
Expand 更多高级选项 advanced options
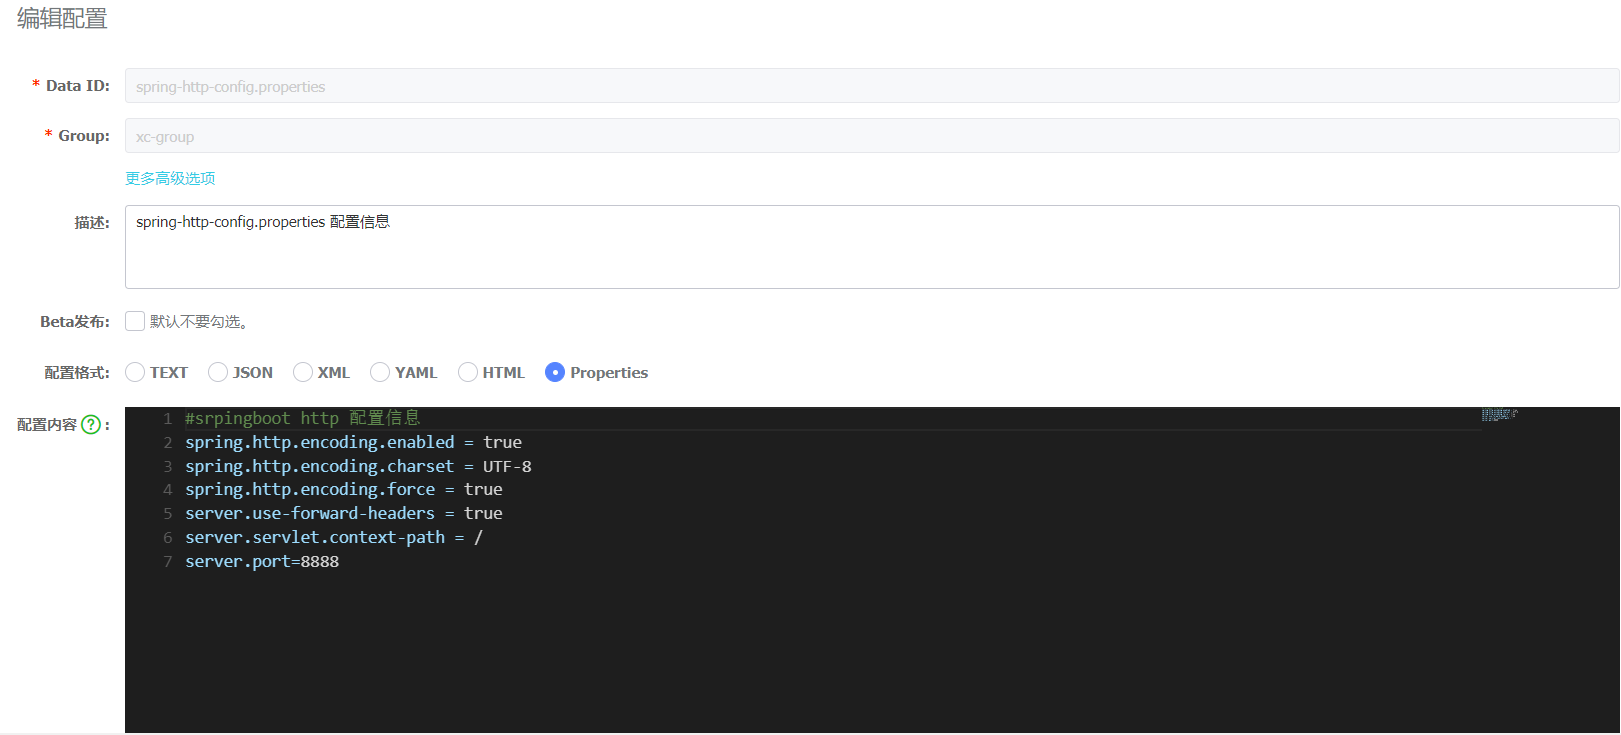170,178
